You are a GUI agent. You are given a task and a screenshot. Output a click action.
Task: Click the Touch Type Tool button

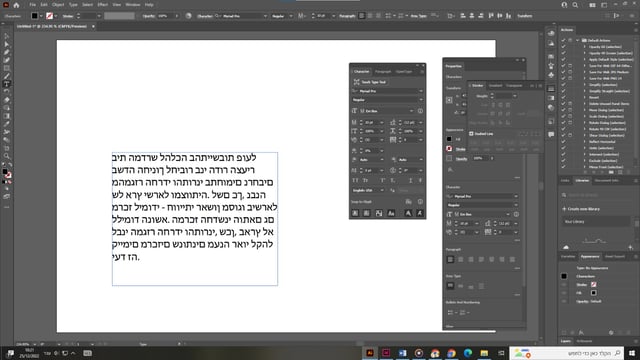coord(370,82)
